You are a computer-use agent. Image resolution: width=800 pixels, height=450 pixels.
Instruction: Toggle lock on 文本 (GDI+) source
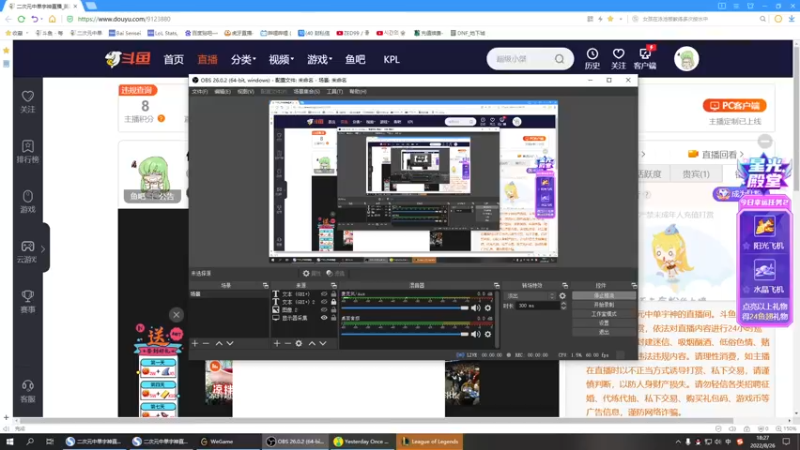click(334, 294)
